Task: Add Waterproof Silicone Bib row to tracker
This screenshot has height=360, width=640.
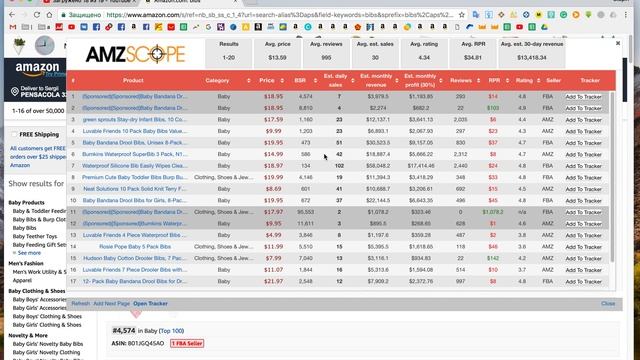Action: coord(584,166)
